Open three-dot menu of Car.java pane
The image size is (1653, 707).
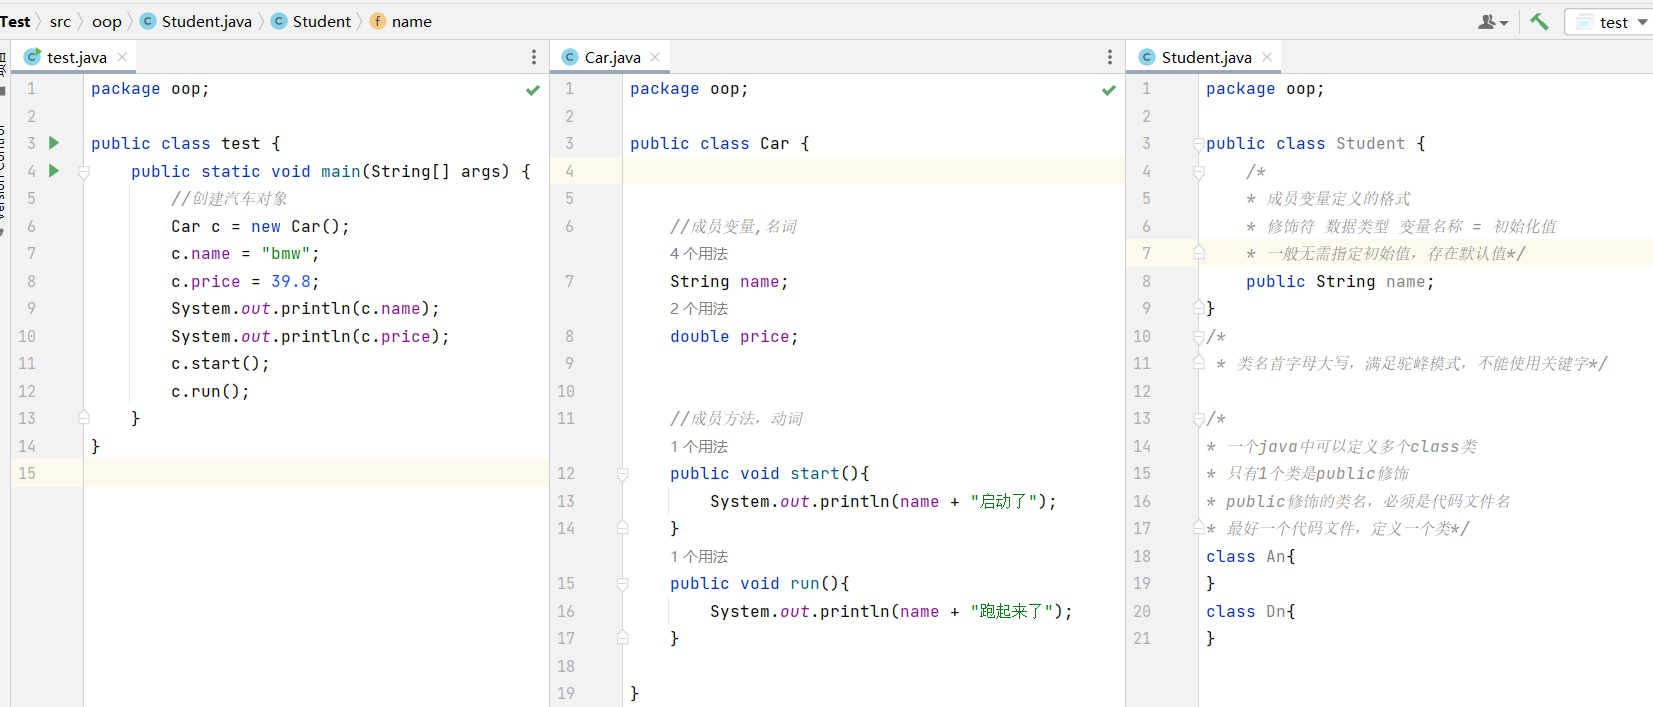pos(1109,57)
